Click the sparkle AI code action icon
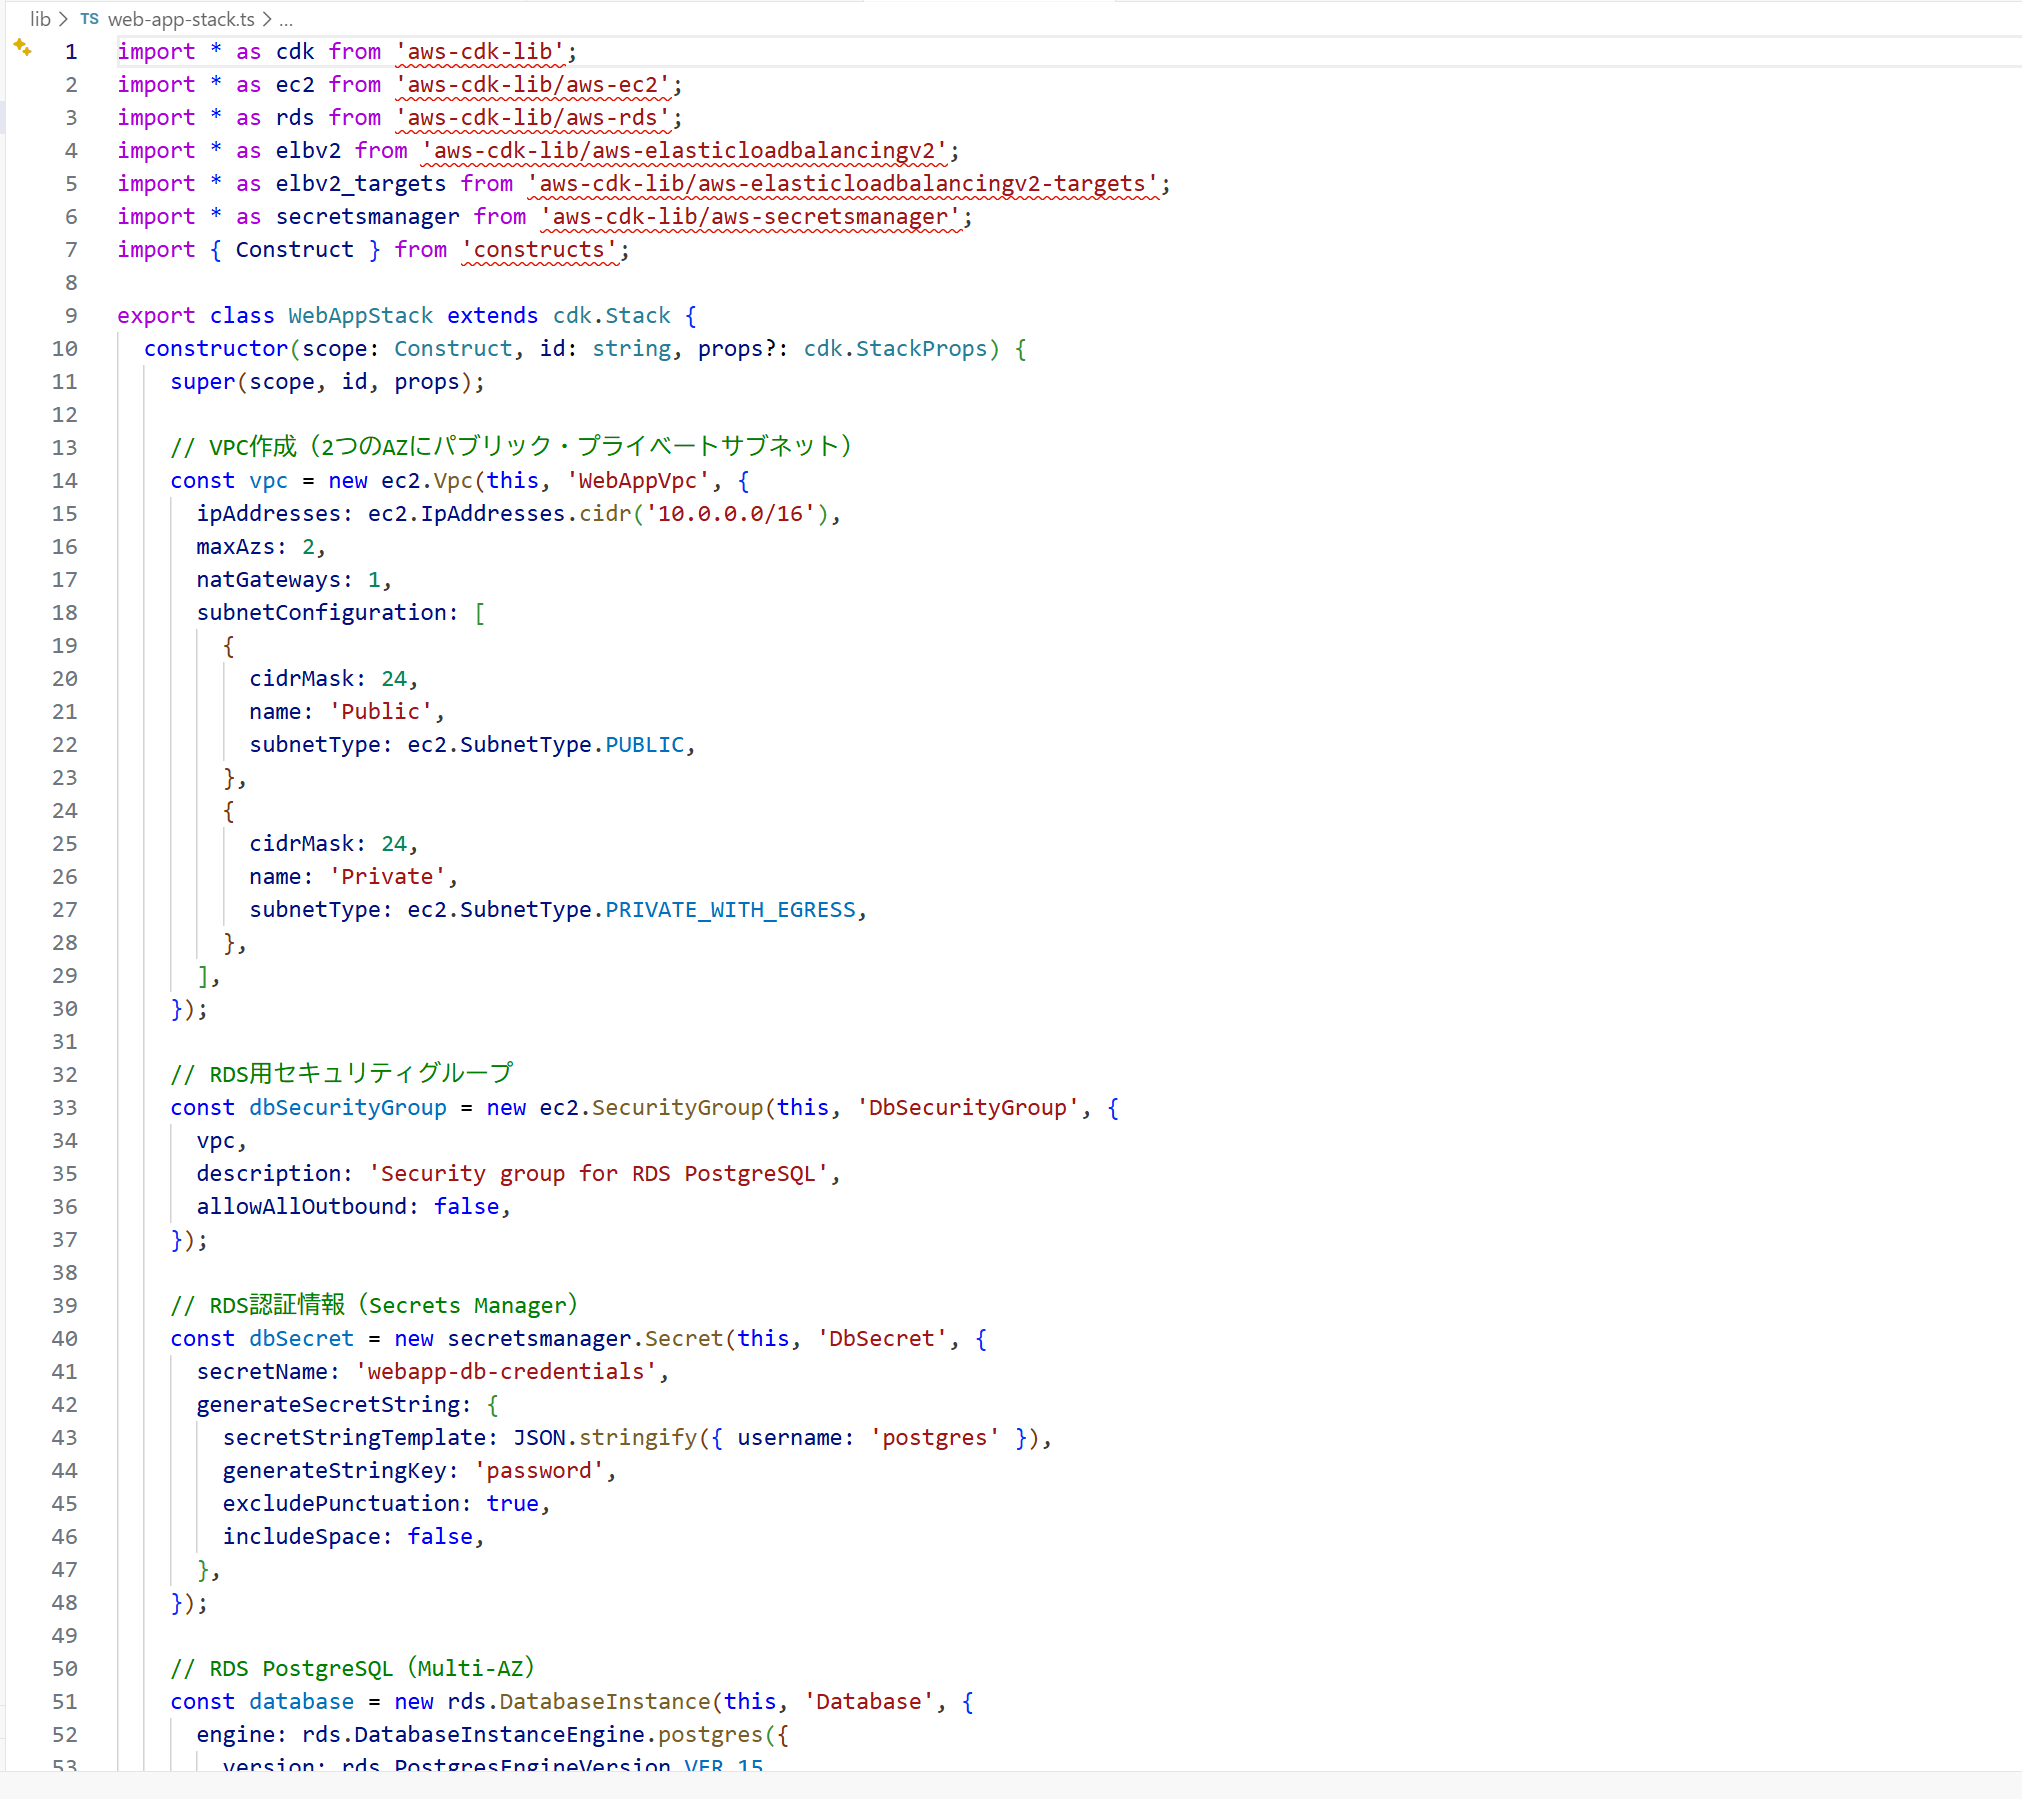 click(22, 47)
